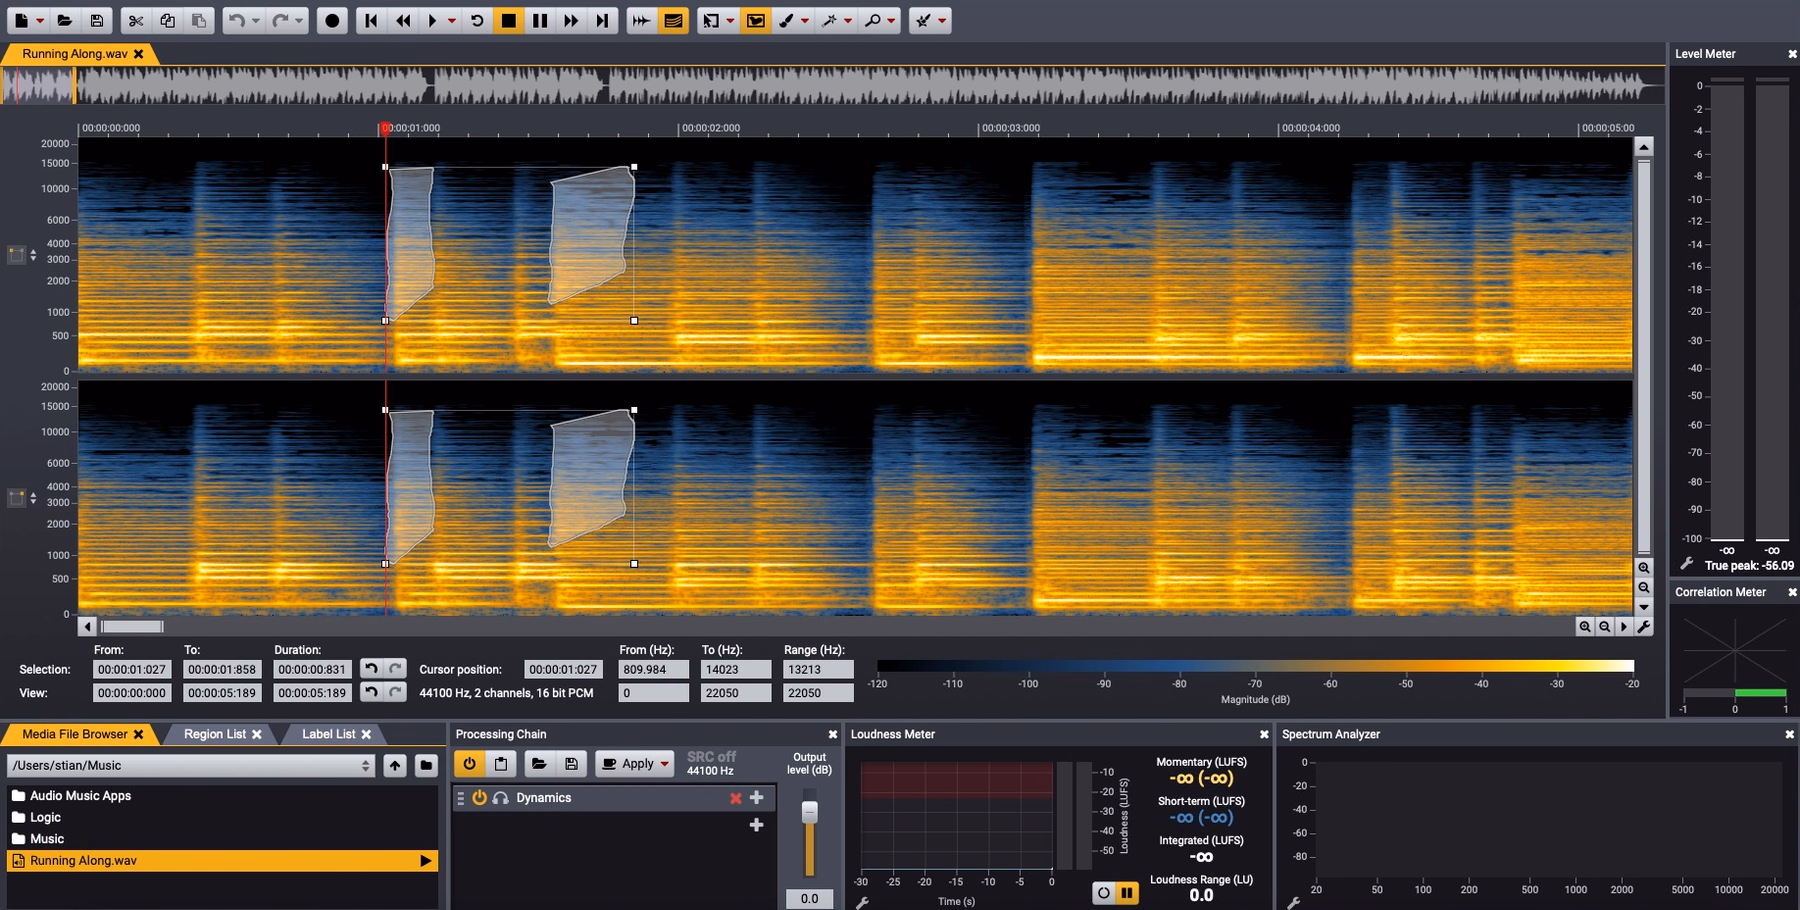Close the Label List tab
Viewport: 1800px width, 910px height.
click(366, 734)
